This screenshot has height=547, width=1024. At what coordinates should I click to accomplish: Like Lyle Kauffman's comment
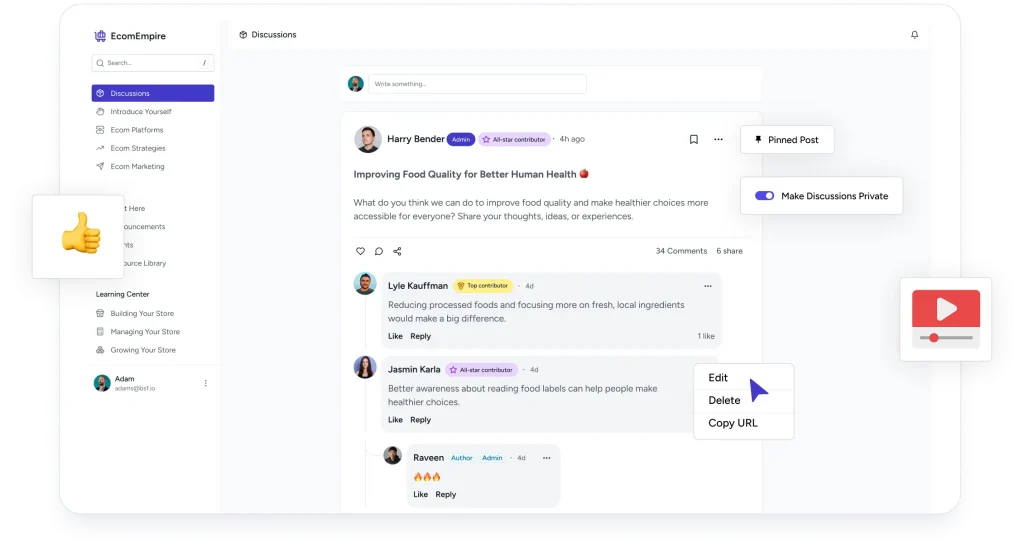(395, 336)
